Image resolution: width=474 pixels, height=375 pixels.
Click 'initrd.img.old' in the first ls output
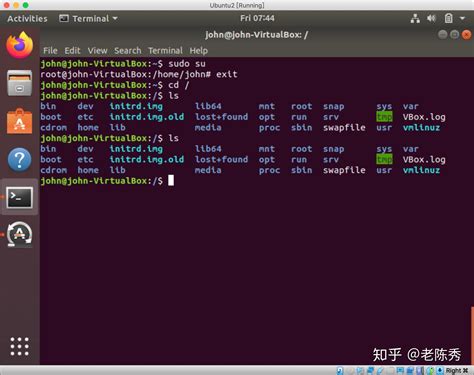[x=147, y=117]
